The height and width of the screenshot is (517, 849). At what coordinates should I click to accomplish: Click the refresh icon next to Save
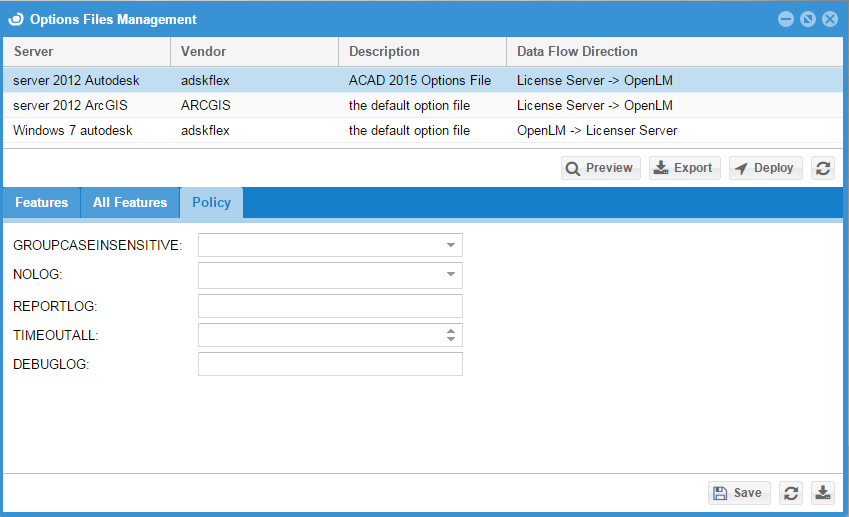tap(791, 492)
